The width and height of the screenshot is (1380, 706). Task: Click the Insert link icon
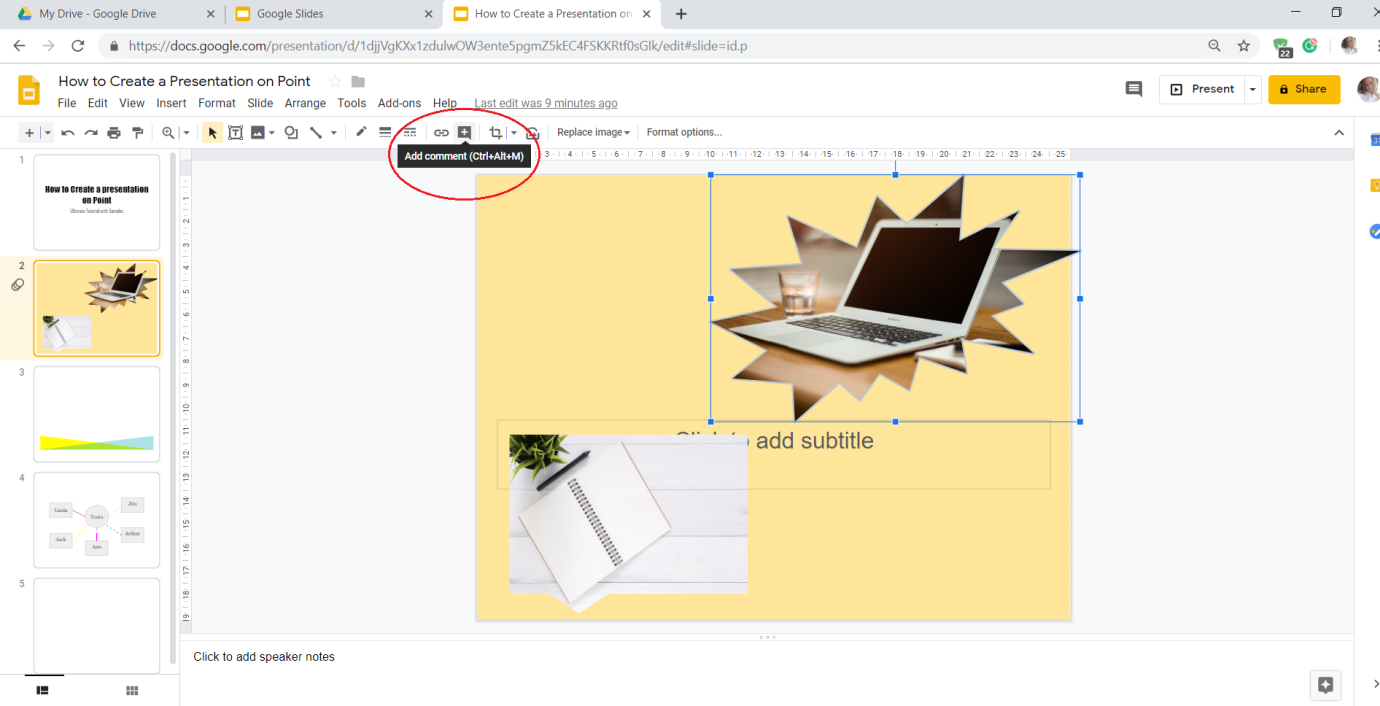click(x=441, y=132)
